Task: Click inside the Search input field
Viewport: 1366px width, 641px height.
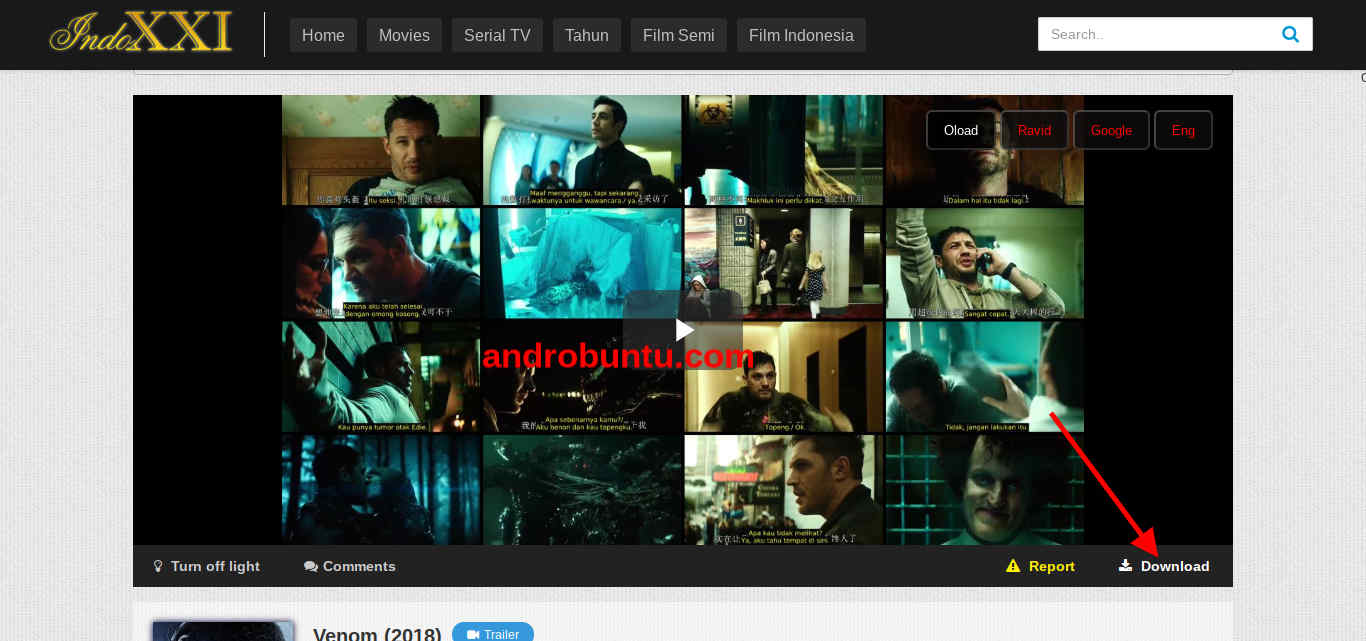Action: pyautogui.click(x=1150, y=33)
